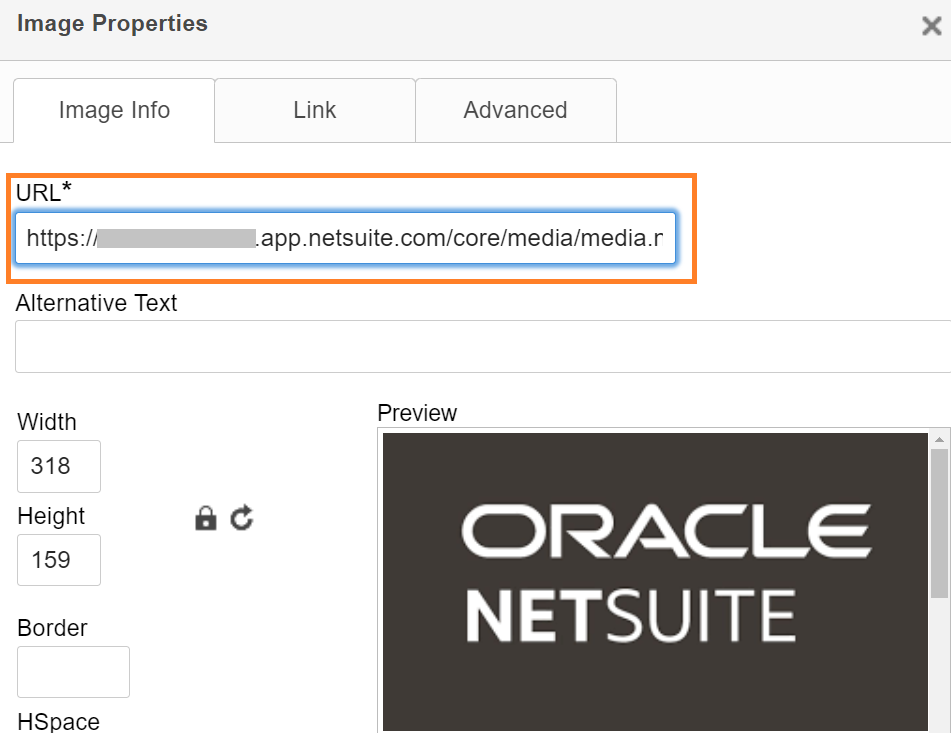The height and width of the screenshot is (733, 951).
Task: Close the Image Properties dialog
Action: [x=932, y=26]
